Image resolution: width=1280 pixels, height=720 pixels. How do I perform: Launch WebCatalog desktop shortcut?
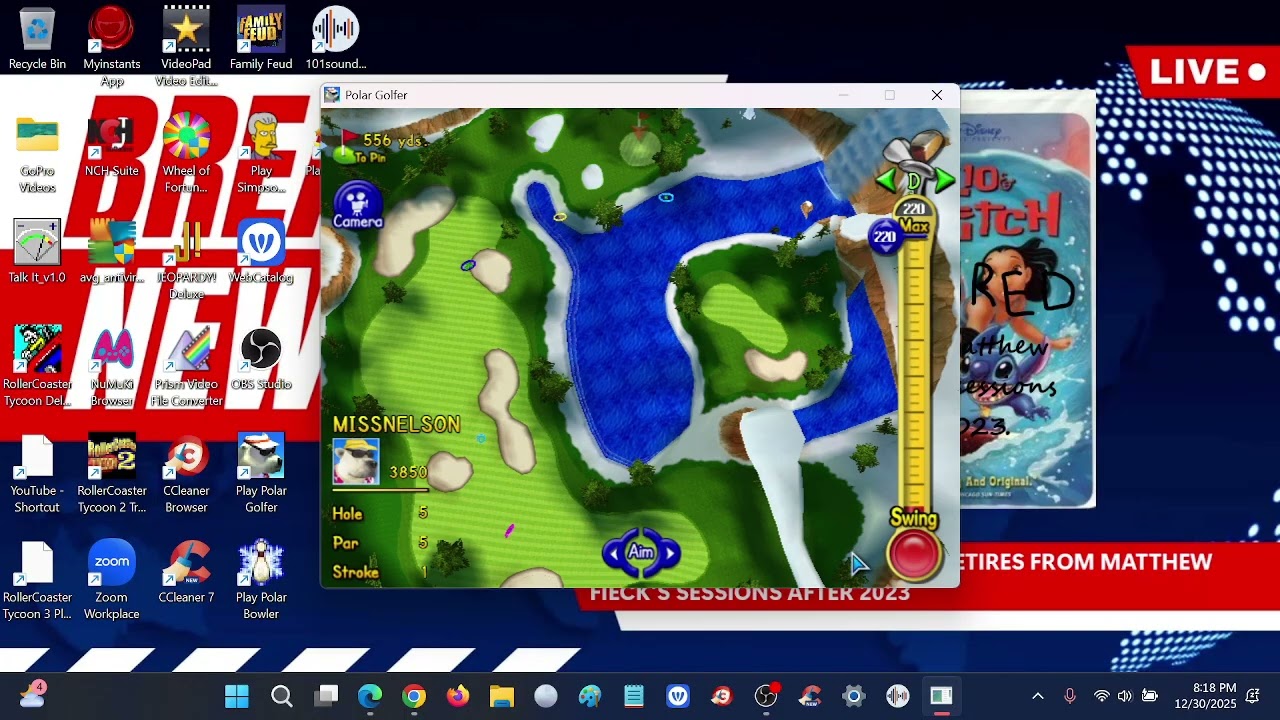point(261,253)
